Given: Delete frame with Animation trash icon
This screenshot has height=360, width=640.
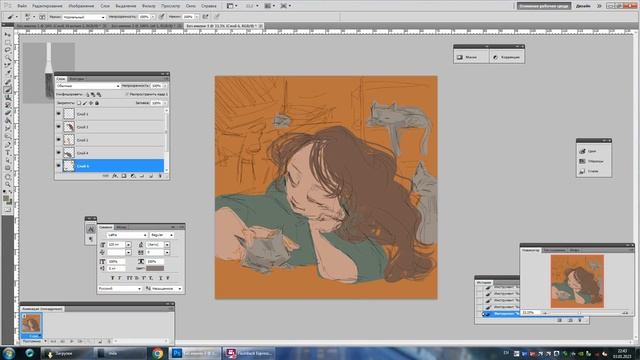Looking at the screenshot, I should (109, 341).
